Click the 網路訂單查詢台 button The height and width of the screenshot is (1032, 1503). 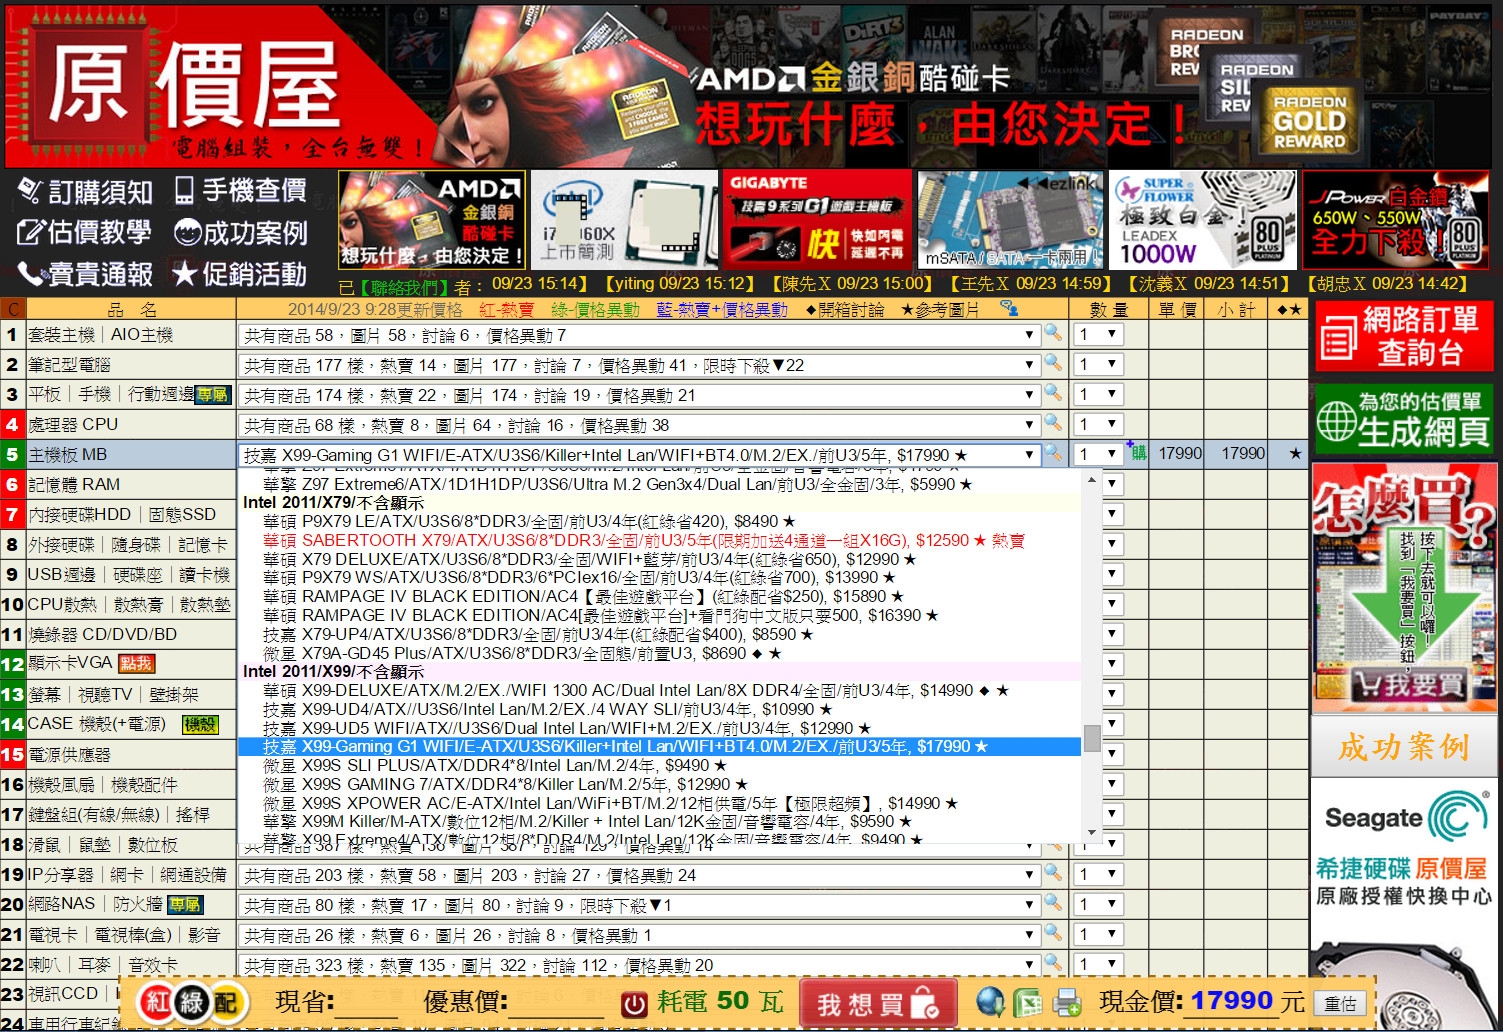[1403, 335]
